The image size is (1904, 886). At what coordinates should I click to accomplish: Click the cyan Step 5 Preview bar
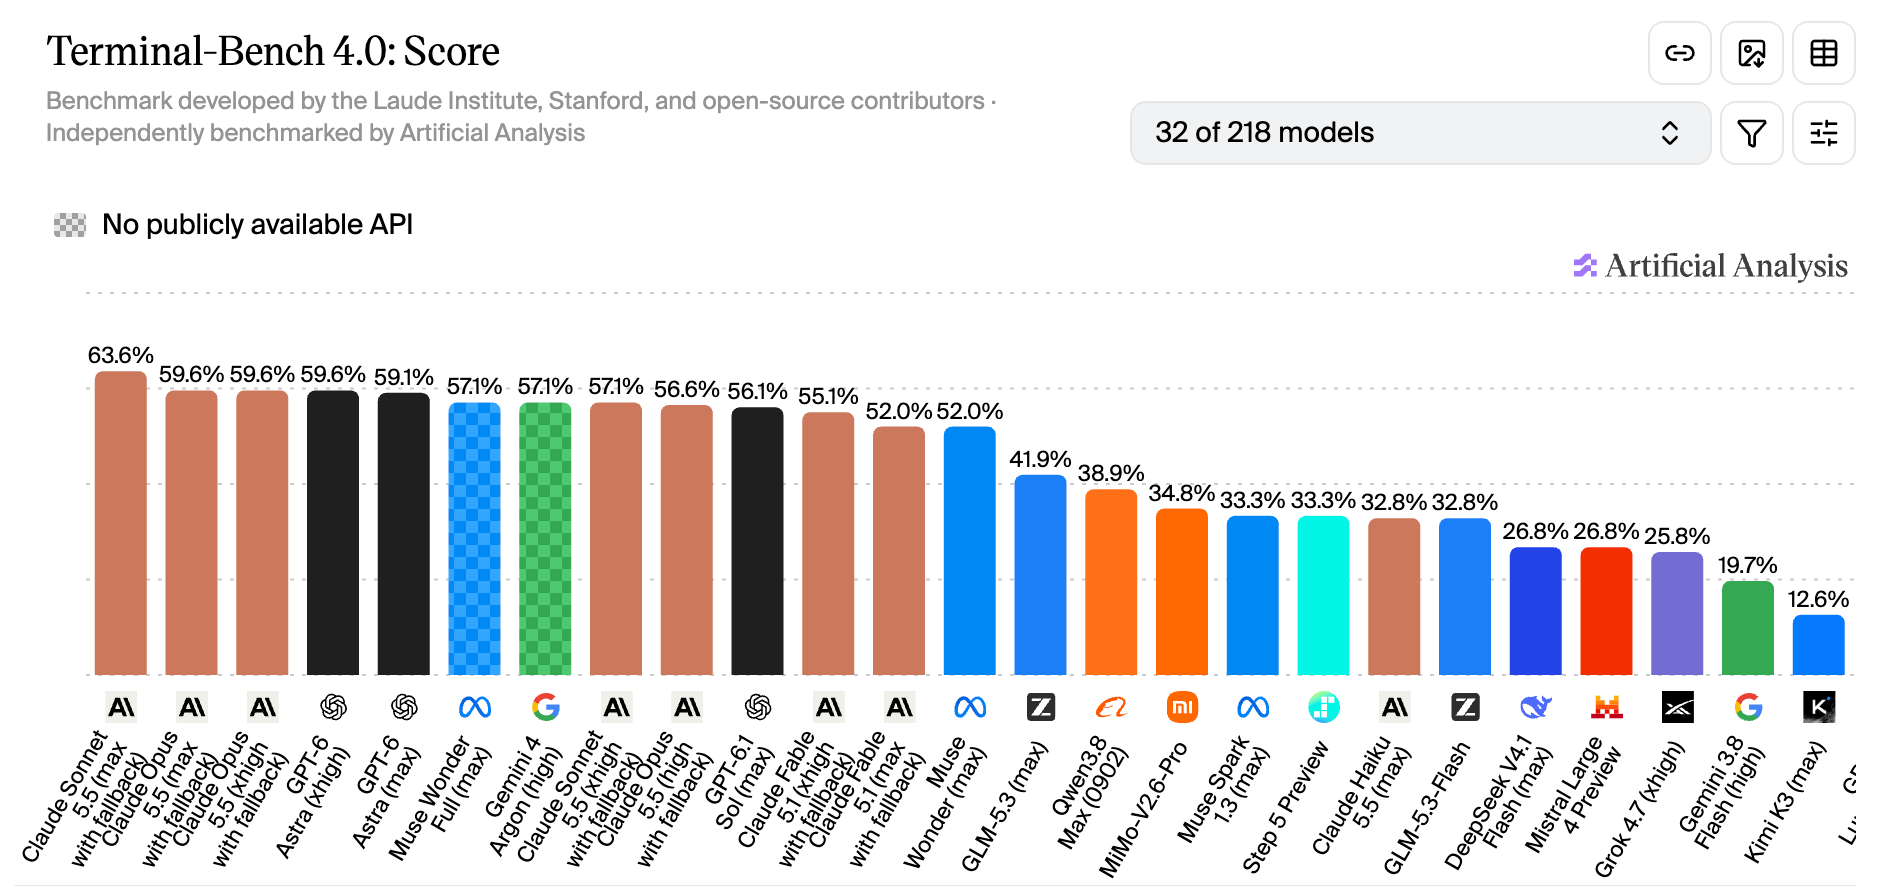click(1324, 595)
